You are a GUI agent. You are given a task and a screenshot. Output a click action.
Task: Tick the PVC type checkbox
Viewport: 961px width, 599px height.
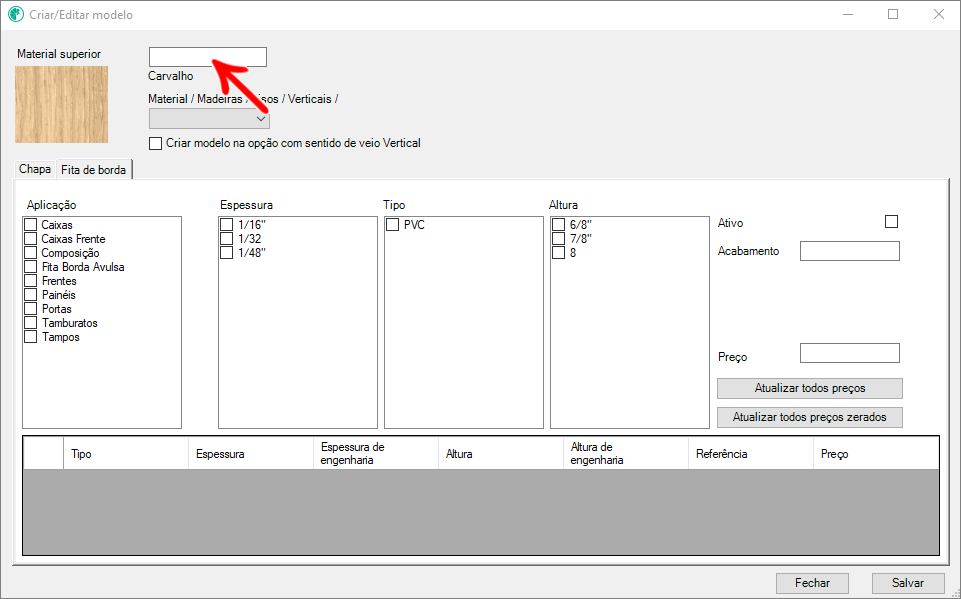pyautogui.click(x=393, y=224)
